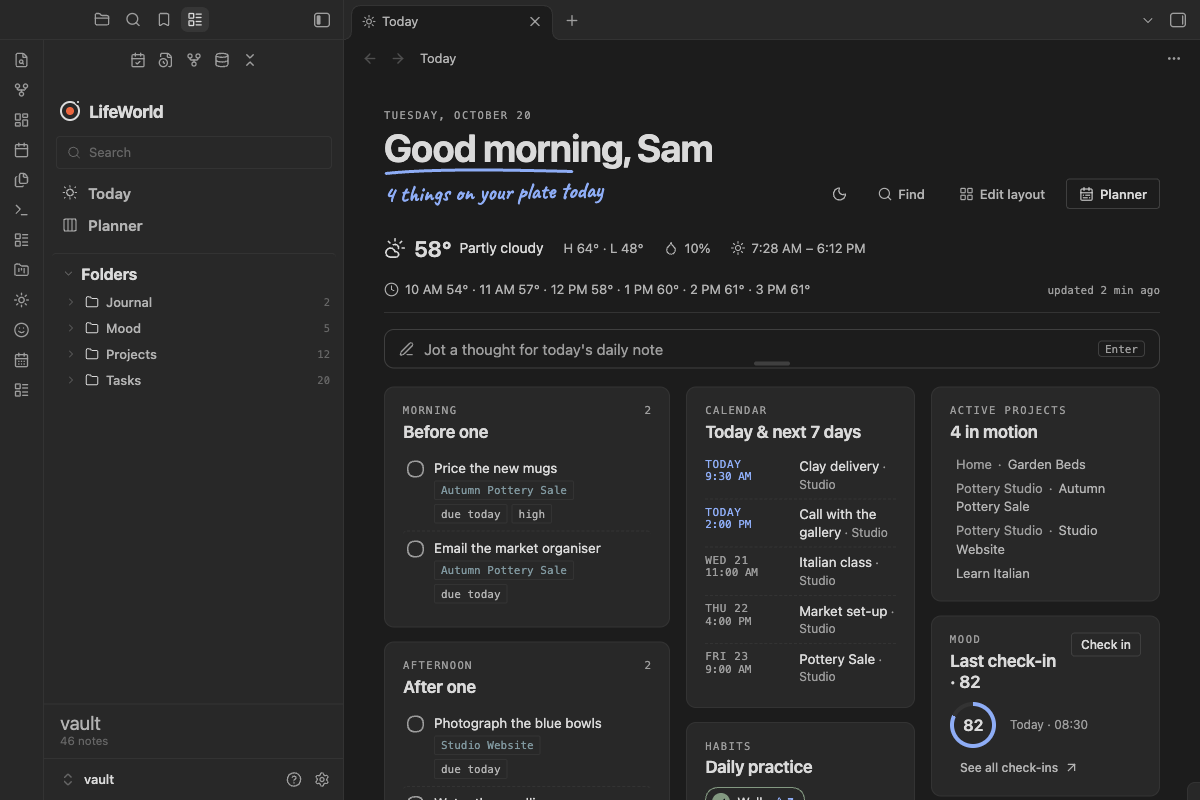Toggle dark mode with the moon icon
The height and width of the screenshot is (800, 1200).
(x=840, y=194)
